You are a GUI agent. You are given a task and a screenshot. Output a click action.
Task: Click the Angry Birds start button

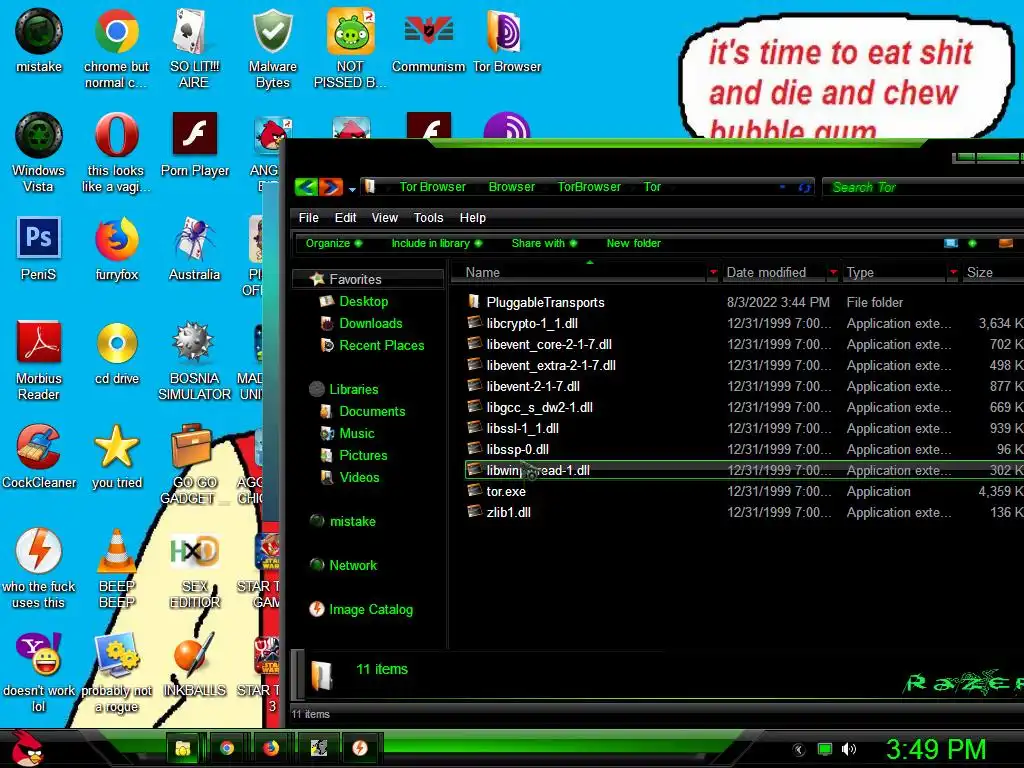tap(25, 748)
